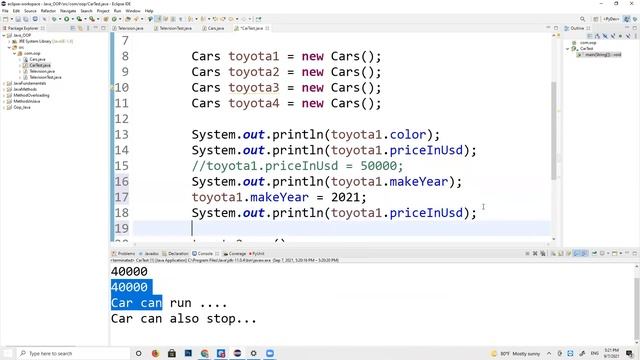Select main(String[]) method in Outline

click(599, 54)
